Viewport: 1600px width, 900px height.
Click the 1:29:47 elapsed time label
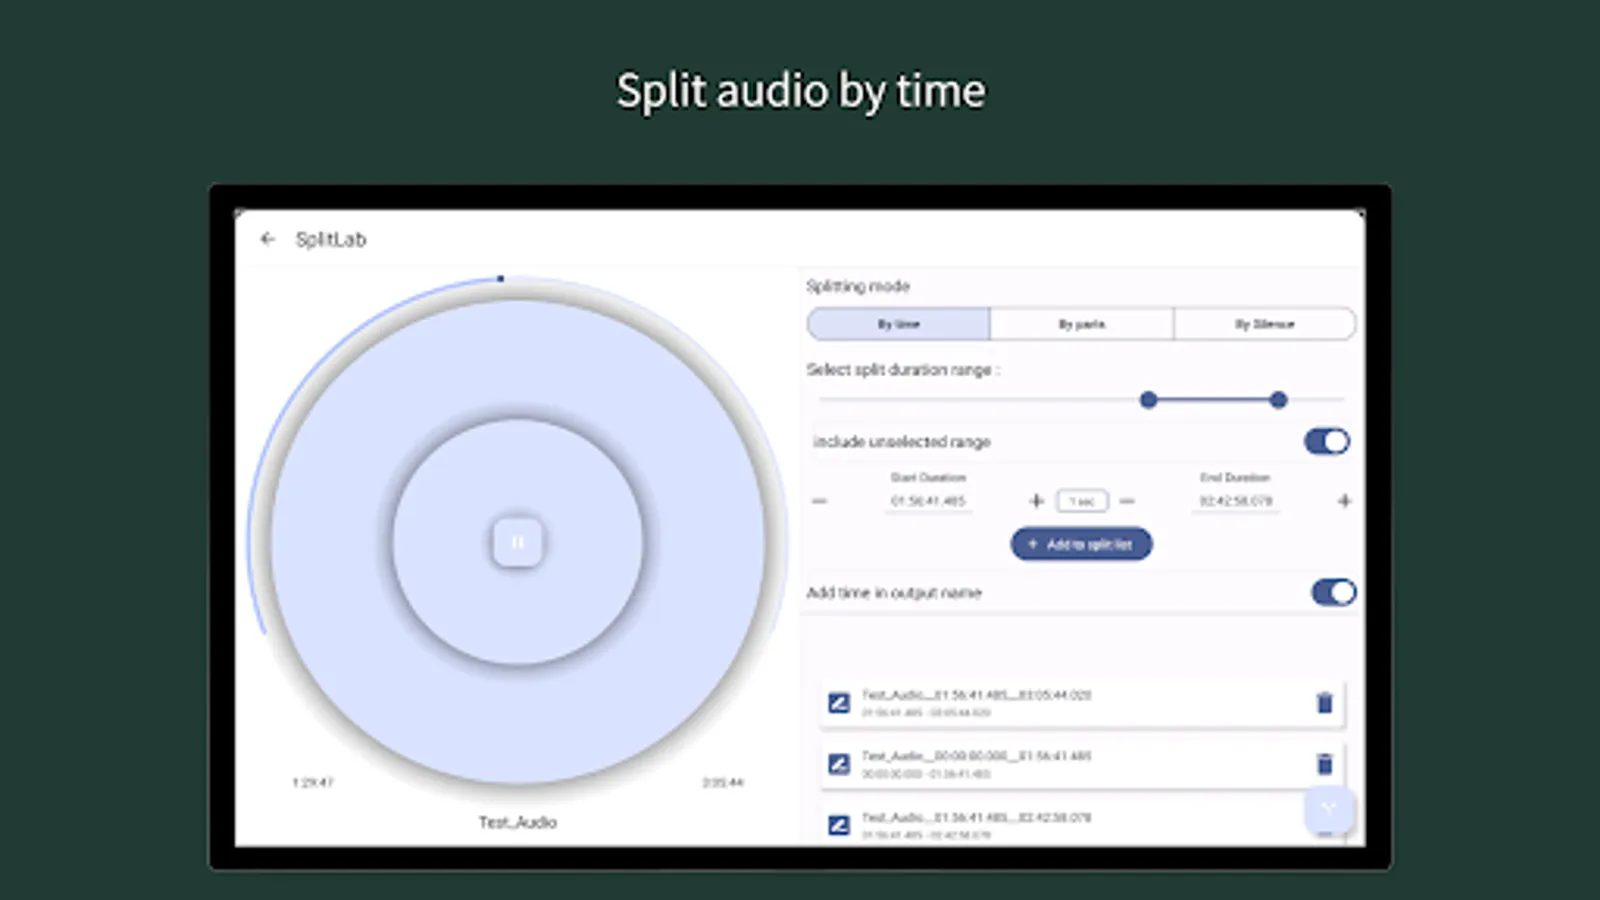pyautogui.click(x=313, y=782)
